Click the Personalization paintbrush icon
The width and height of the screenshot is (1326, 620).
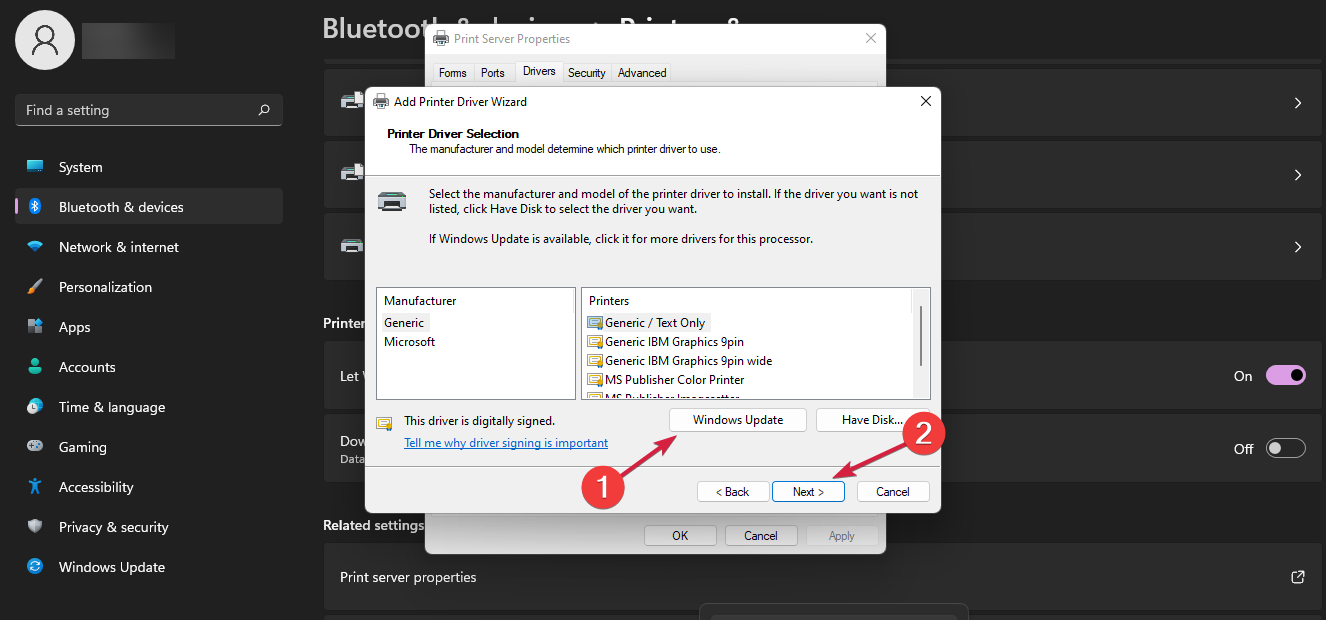click(35, 287)
